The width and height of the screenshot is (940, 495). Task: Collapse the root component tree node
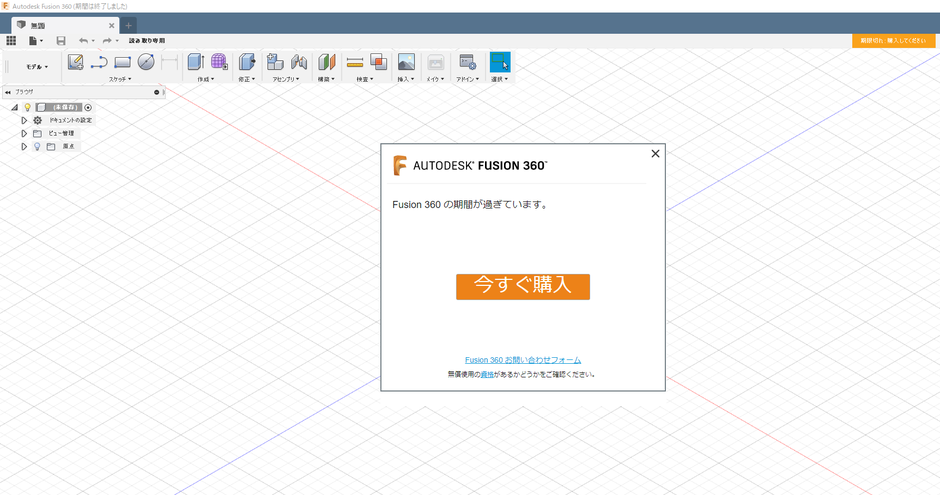[15, 107]
